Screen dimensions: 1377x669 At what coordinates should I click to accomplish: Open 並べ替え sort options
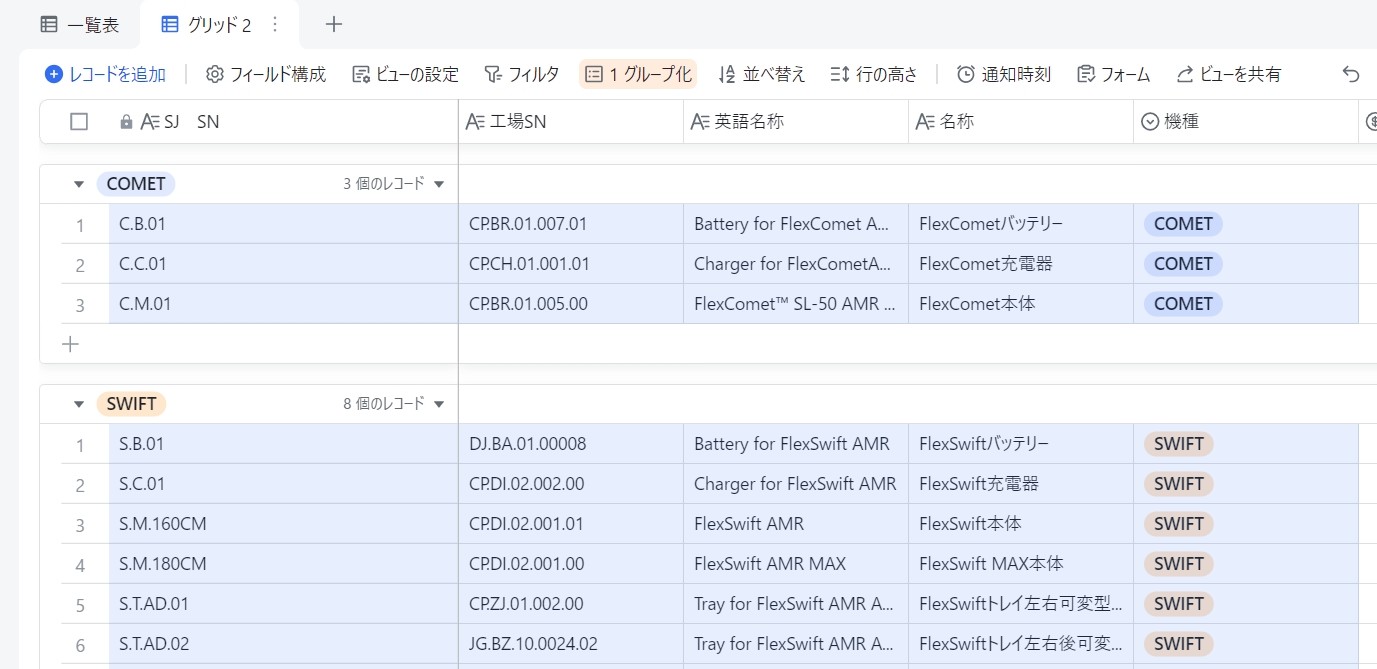click(762, 74)
